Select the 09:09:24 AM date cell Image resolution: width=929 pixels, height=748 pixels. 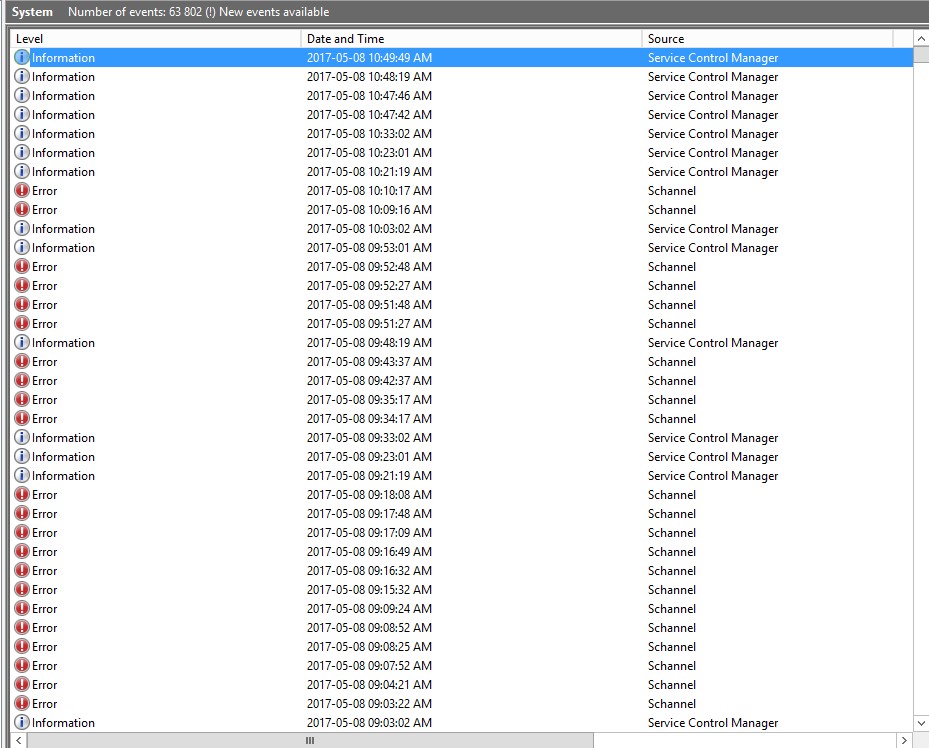pyautogui.click(x=369, y=608)
